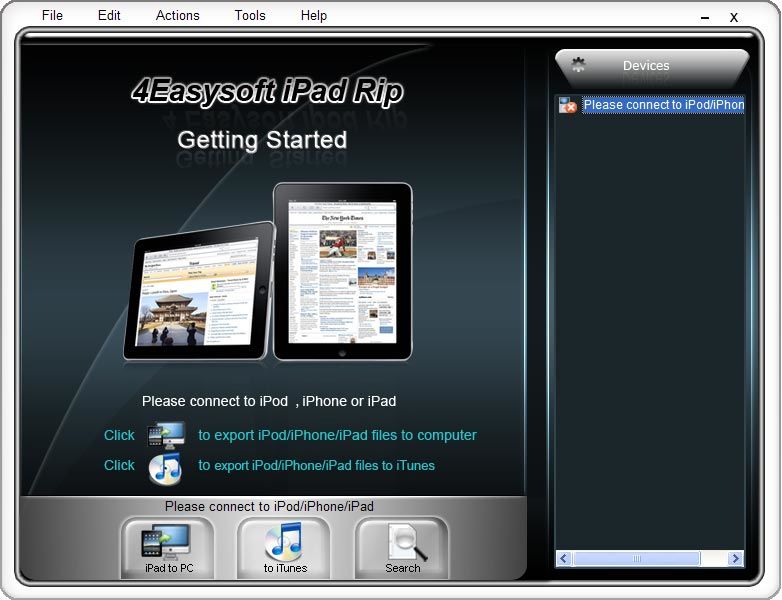Click the right arrow of Devices scrollbar
Viewport: 782px width, 600px height.
pos(735,558)
